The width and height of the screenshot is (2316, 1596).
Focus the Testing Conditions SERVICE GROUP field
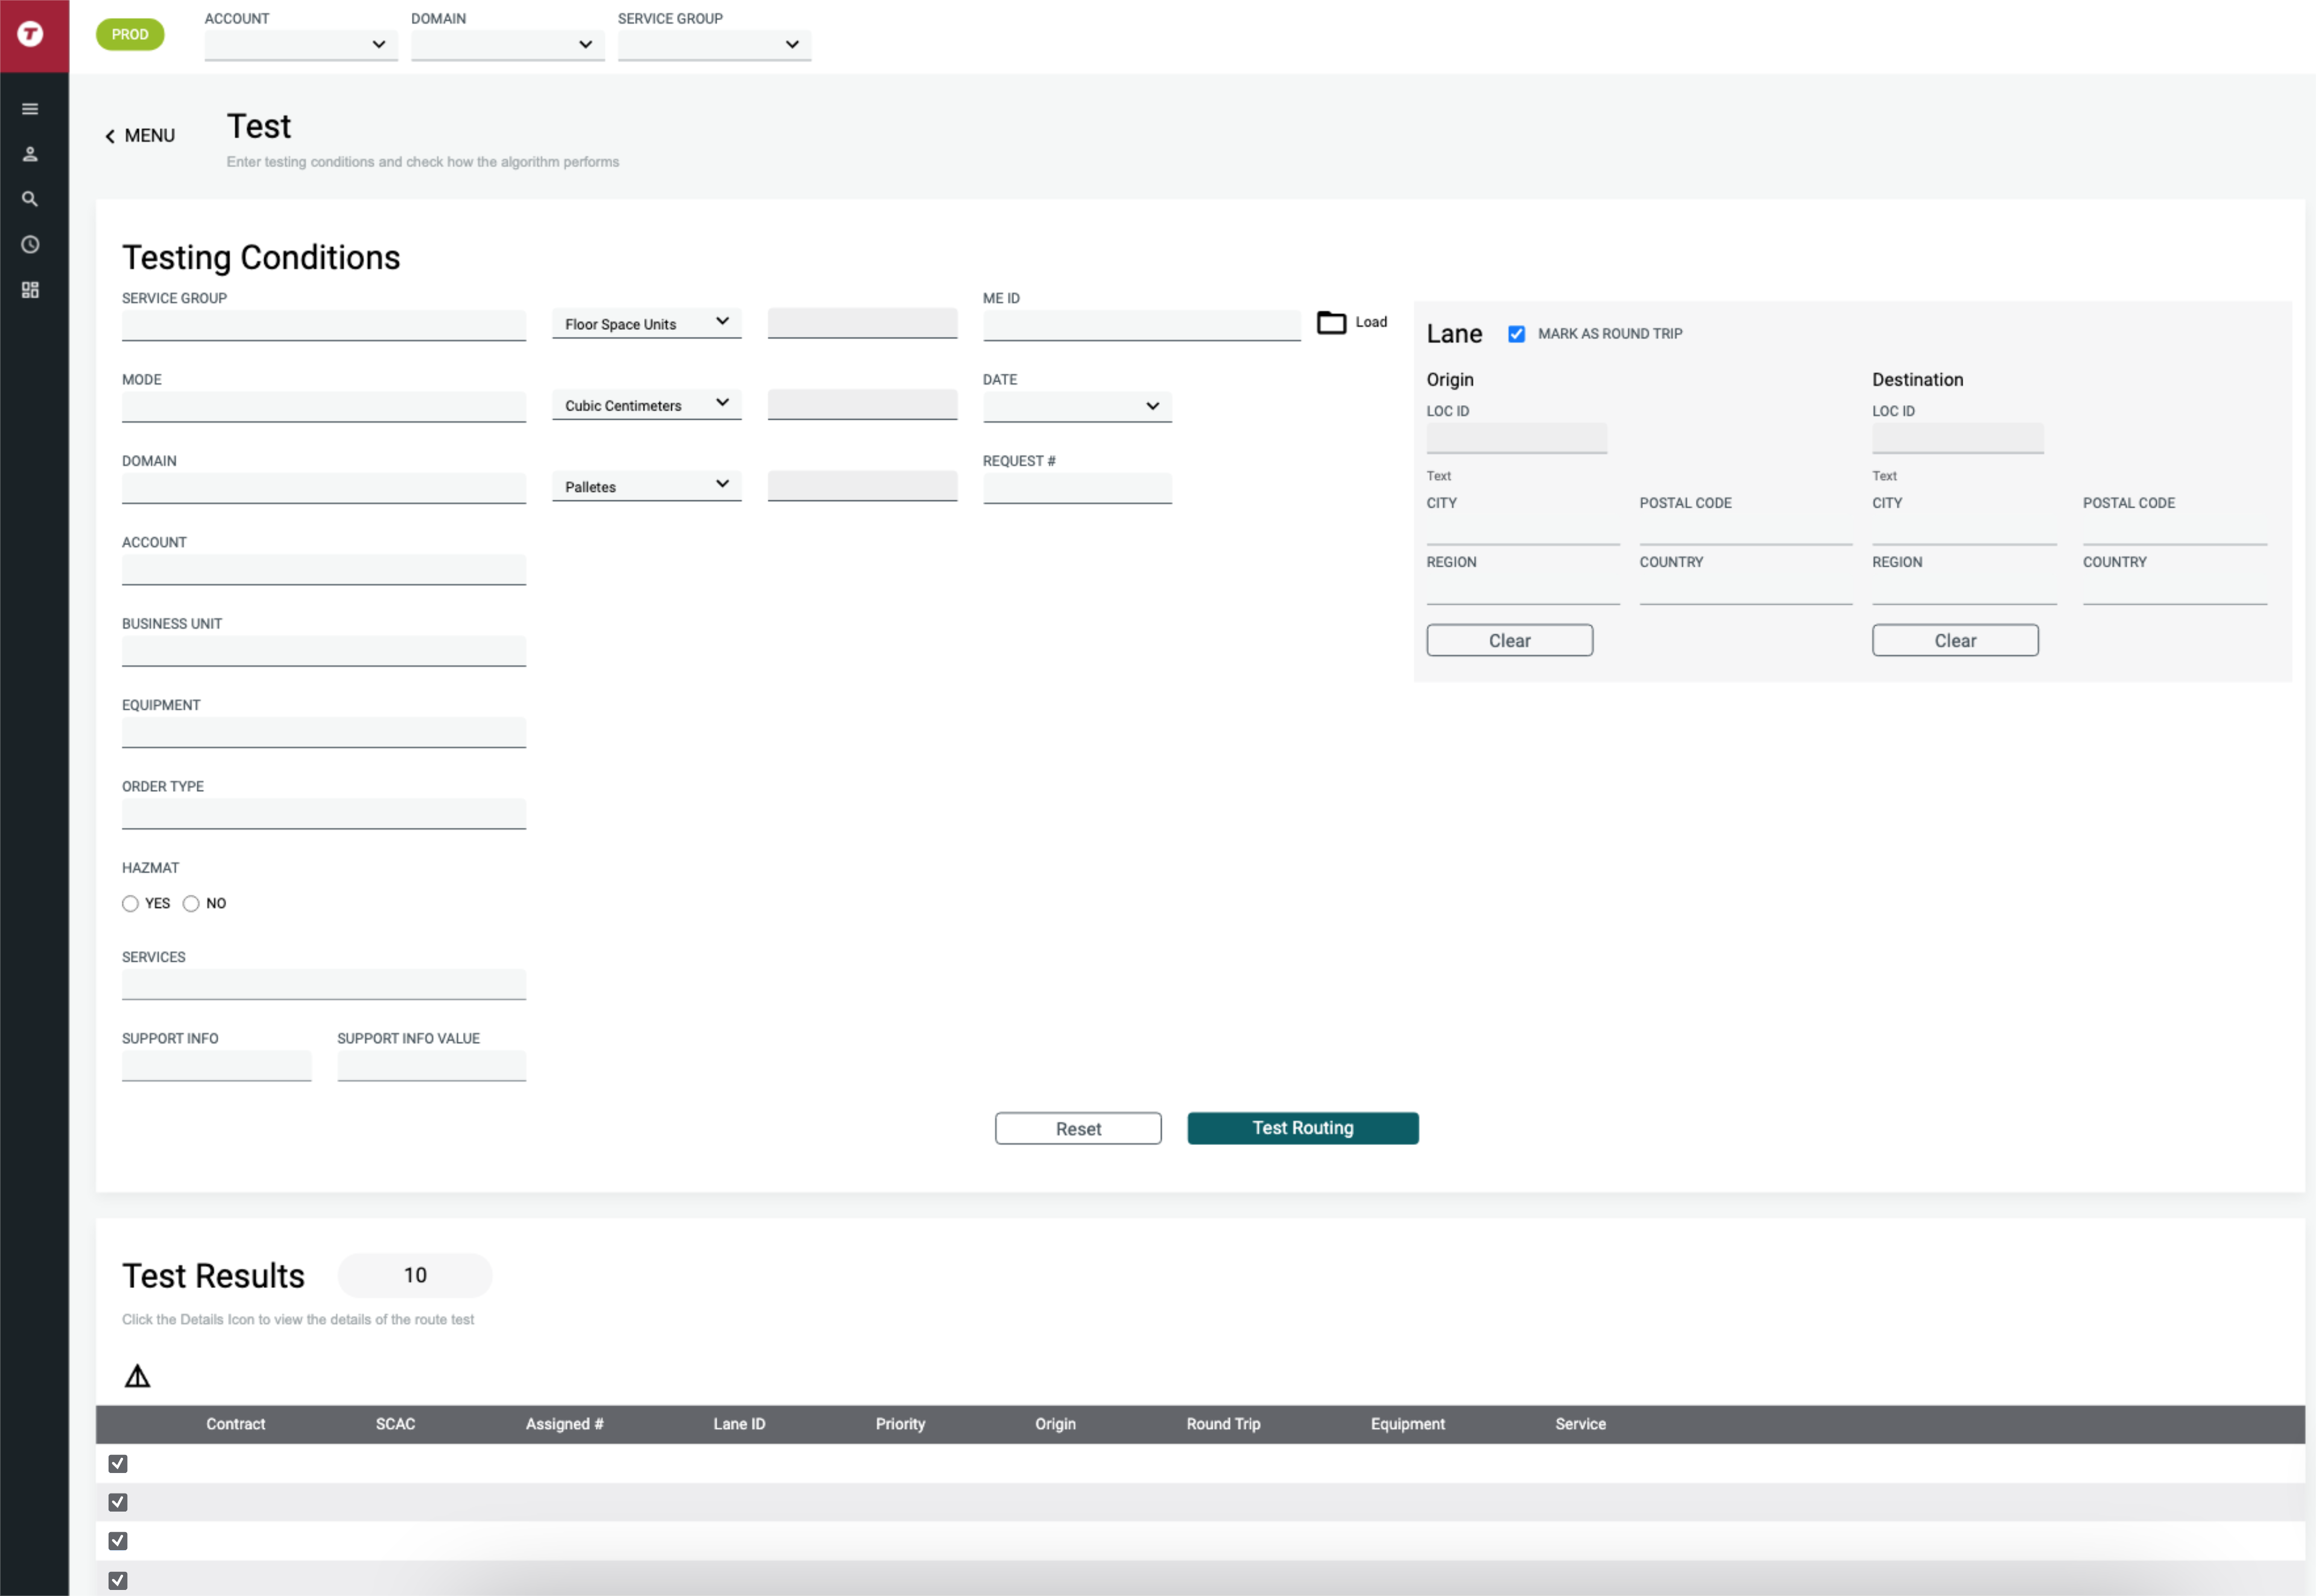(x=324, y=325)
